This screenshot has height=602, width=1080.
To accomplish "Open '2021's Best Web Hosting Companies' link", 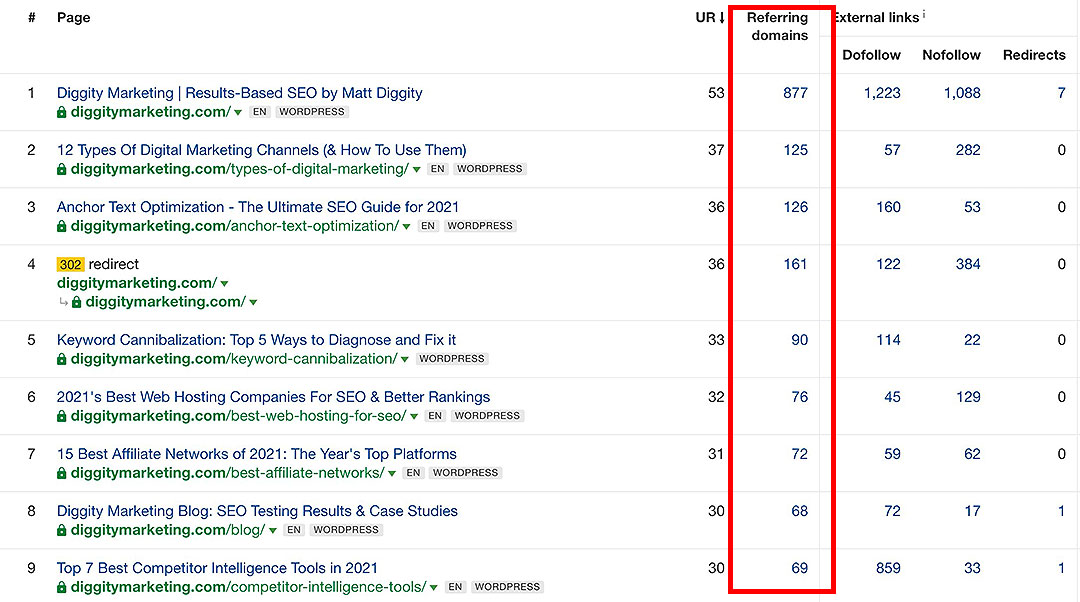I will [x=273, y=397].
